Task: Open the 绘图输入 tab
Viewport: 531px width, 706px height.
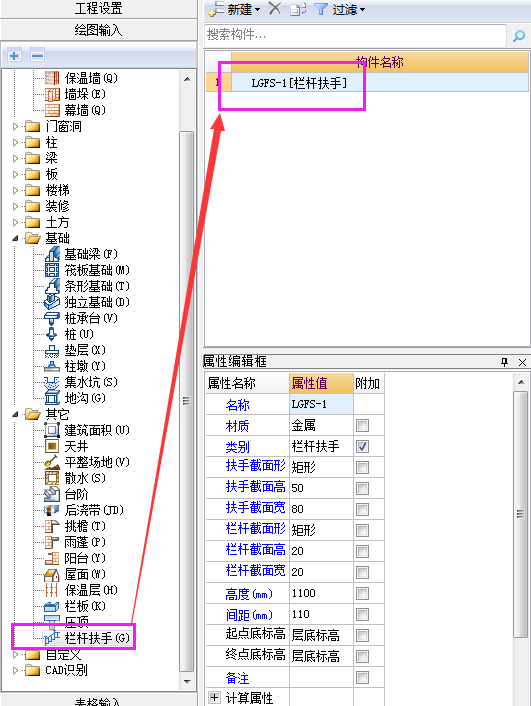Action: click(98, 30)
